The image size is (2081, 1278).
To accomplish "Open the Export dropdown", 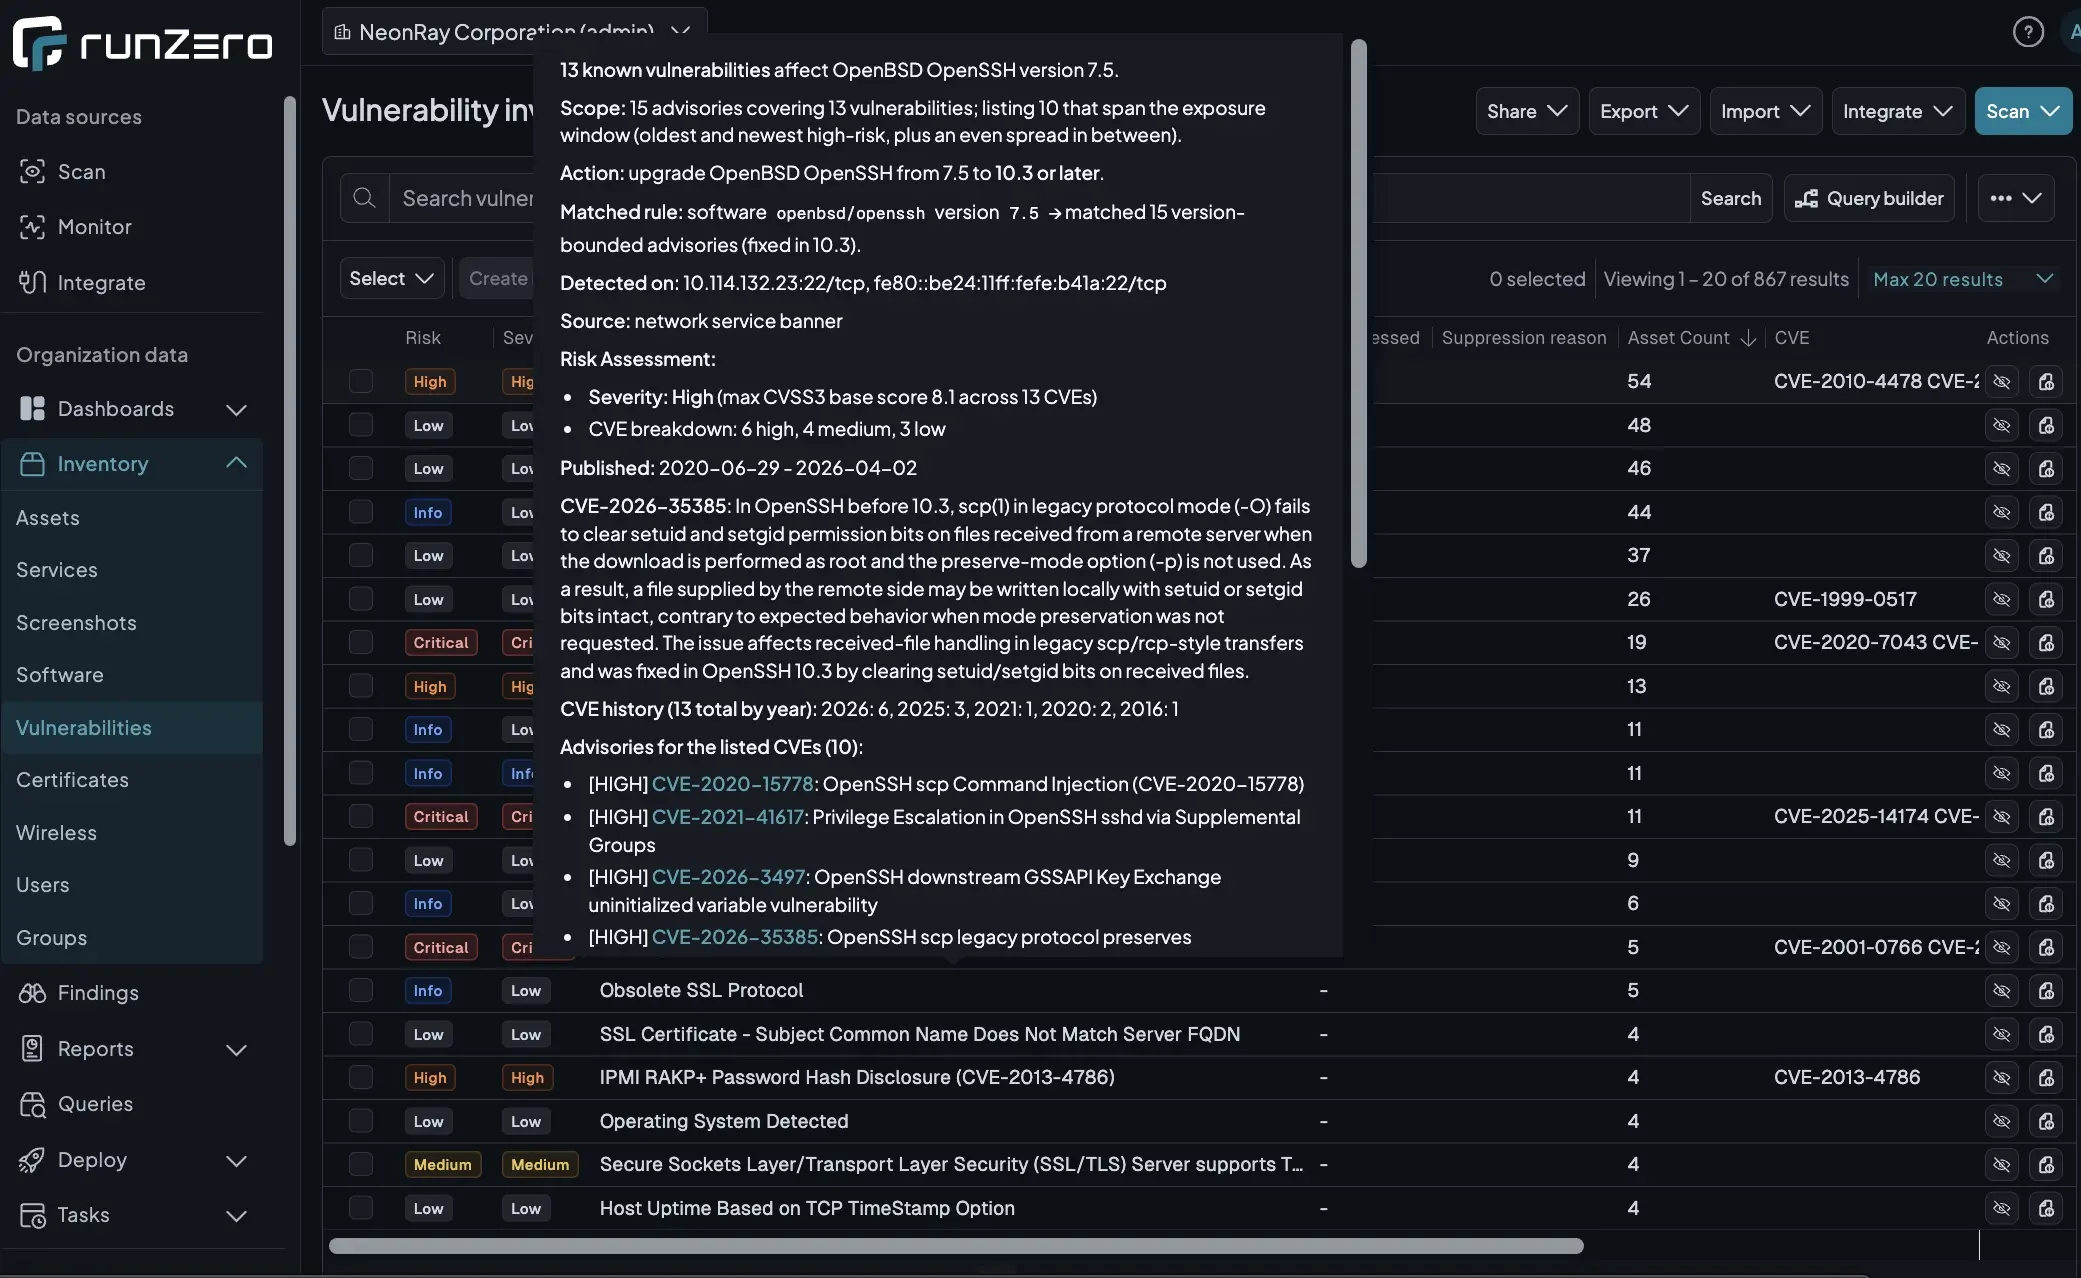I will tap(1644, 111).
